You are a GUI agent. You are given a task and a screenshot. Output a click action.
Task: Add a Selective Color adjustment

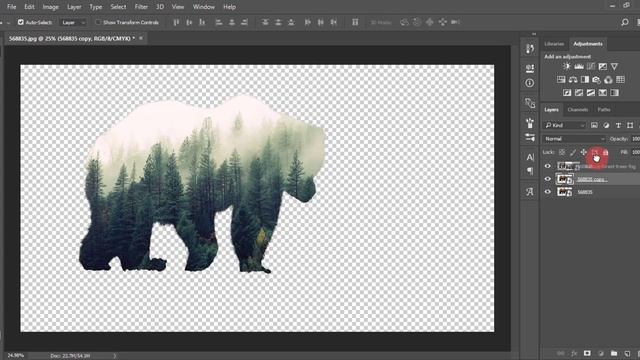602,93
